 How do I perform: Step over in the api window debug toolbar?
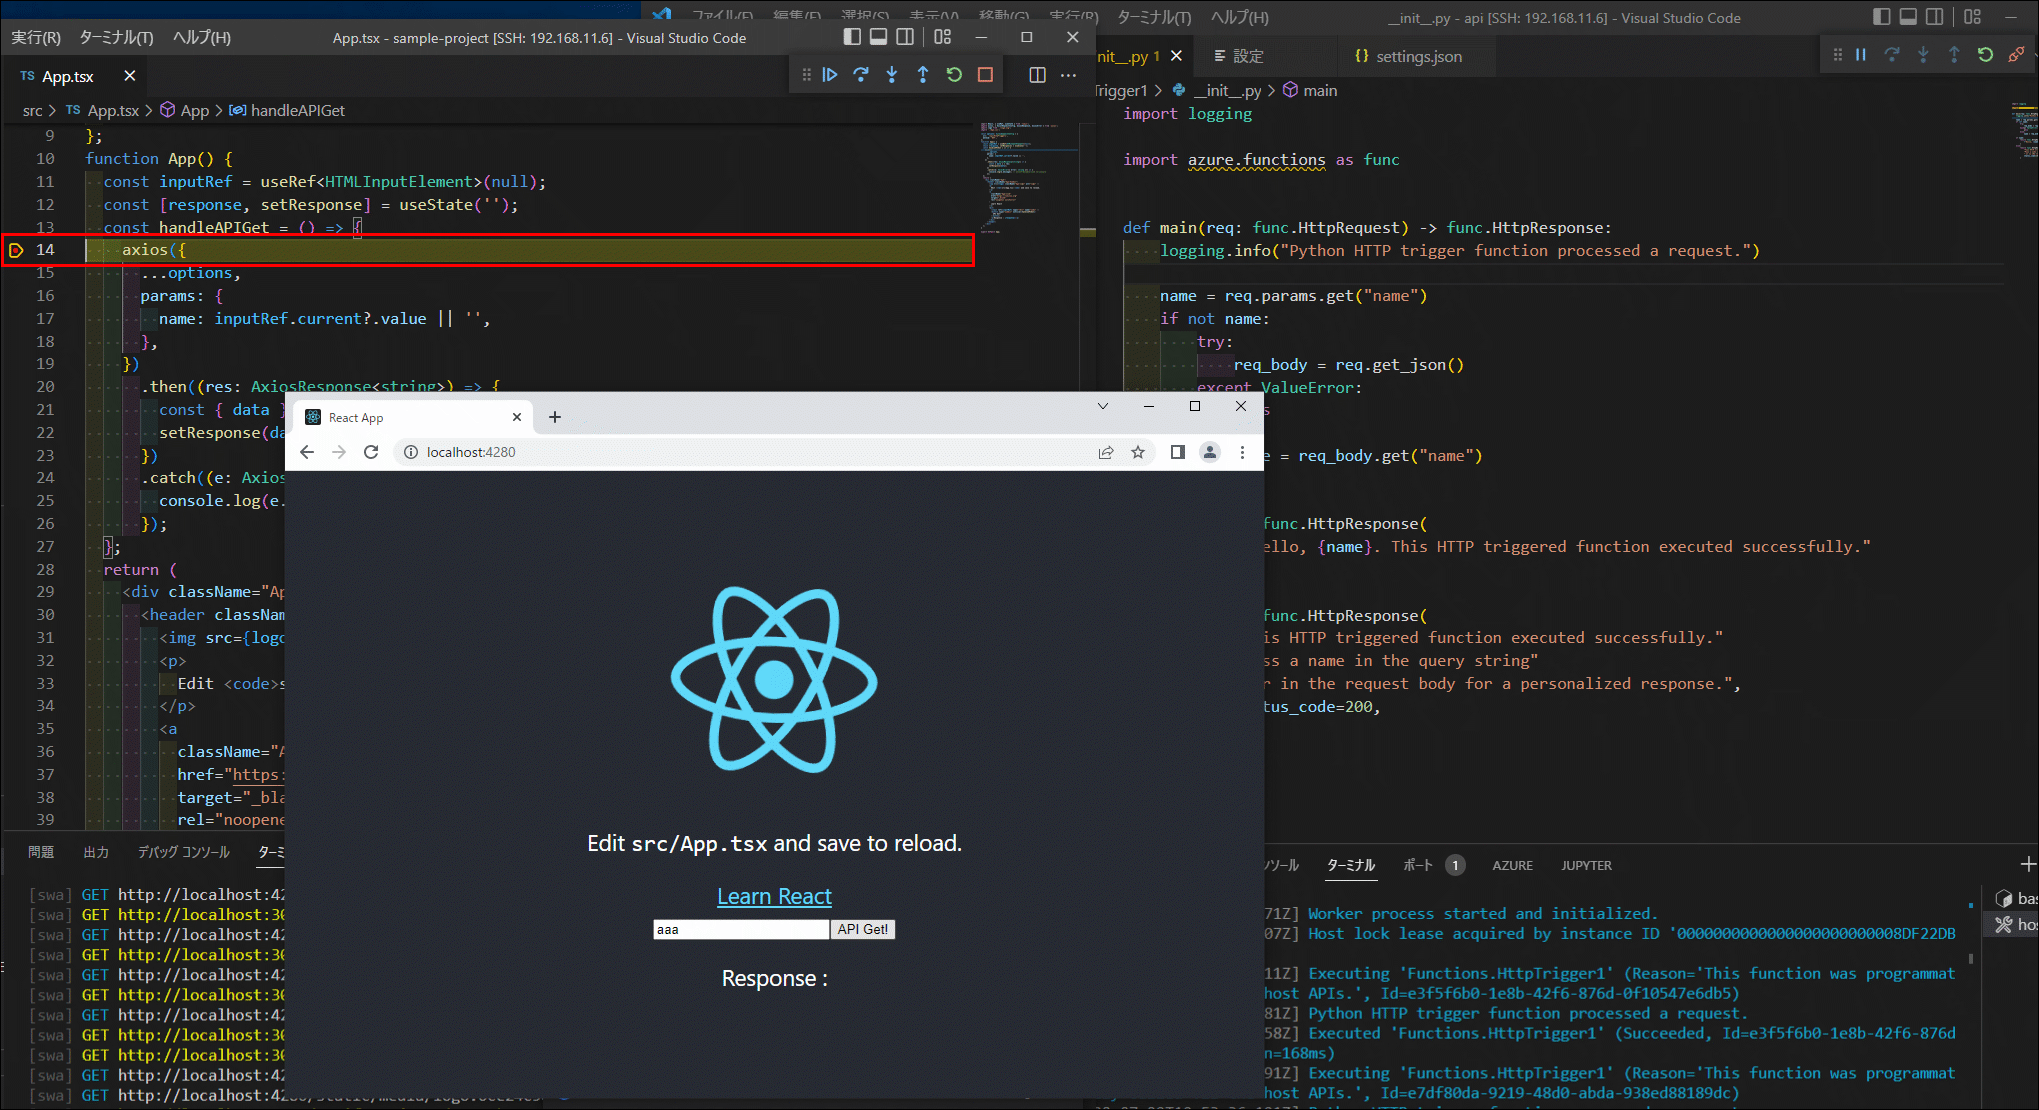(x=1892, y=55)
